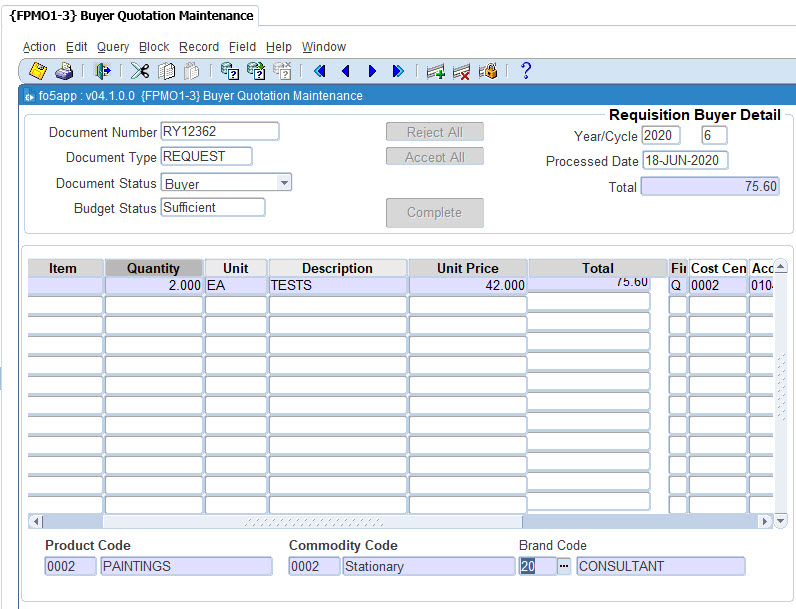Select the Buyer Quotation Maintenance tab
This screenshot has width=796, height=609.
tap(130, 16)
